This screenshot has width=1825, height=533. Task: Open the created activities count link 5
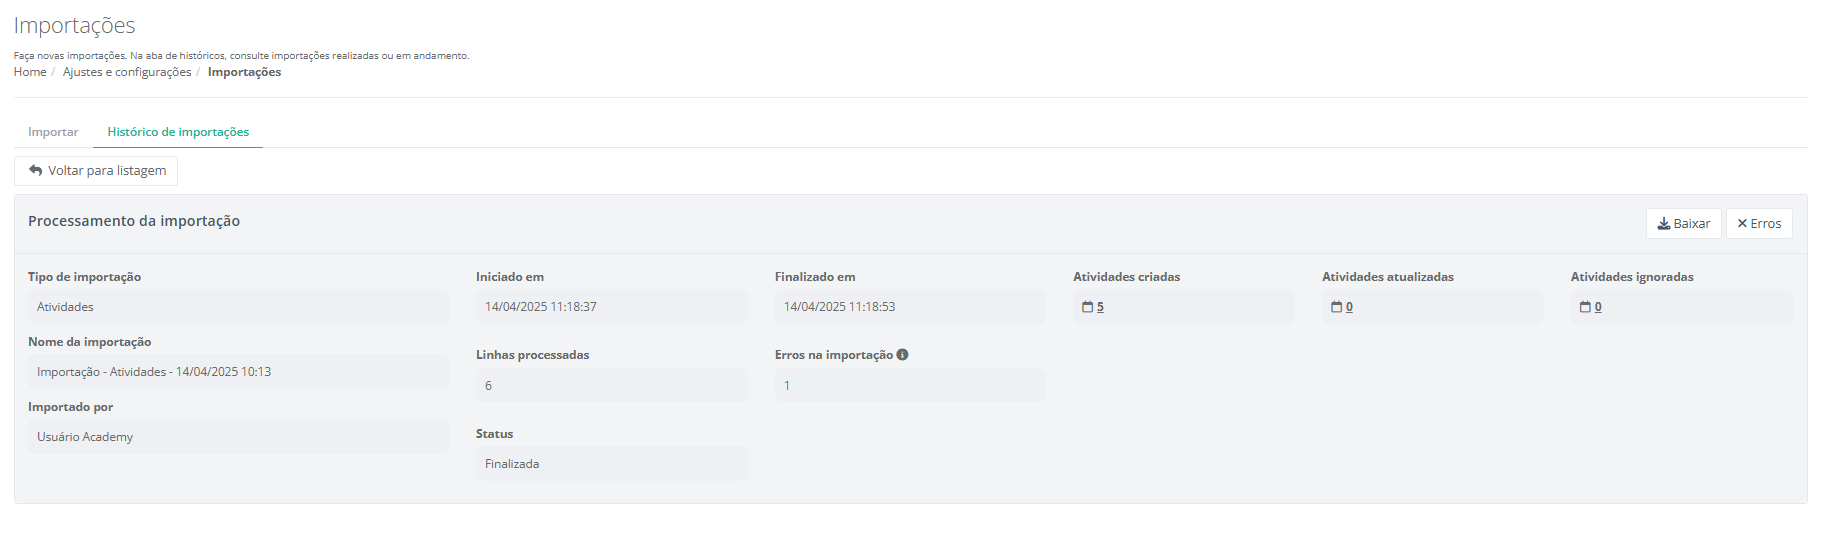pyautogui.click(x=1100, y=307)
